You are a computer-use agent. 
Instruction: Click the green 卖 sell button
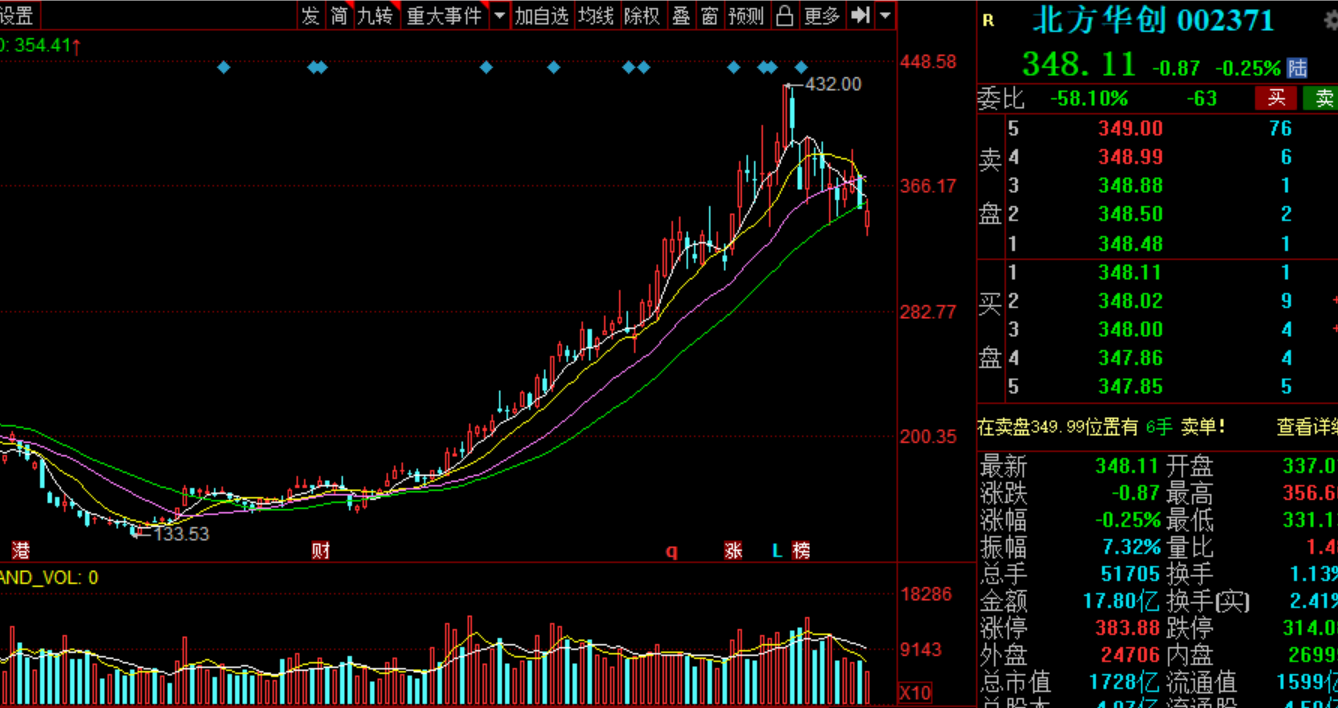(1320, 98)
